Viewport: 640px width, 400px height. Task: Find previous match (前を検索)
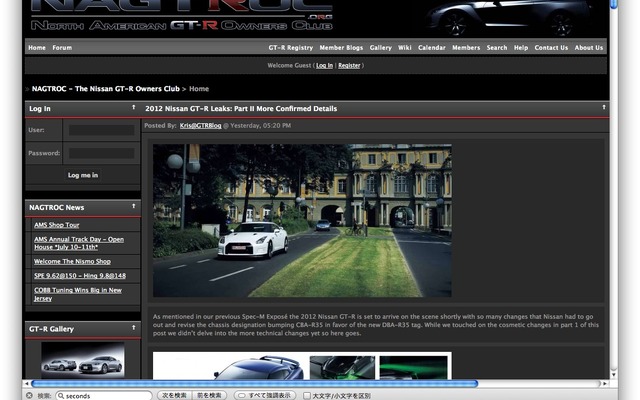209,396
